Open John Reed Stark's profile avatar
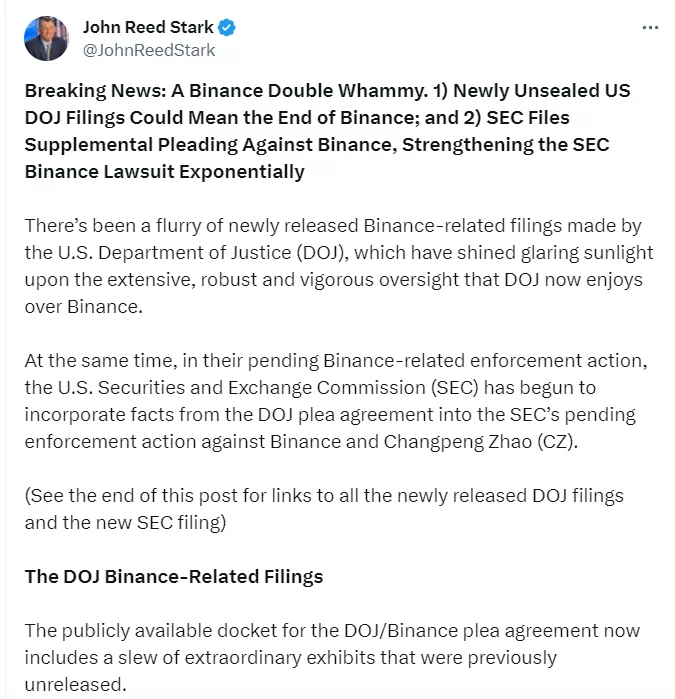675x699 pixels. click(x=46, y=38)
